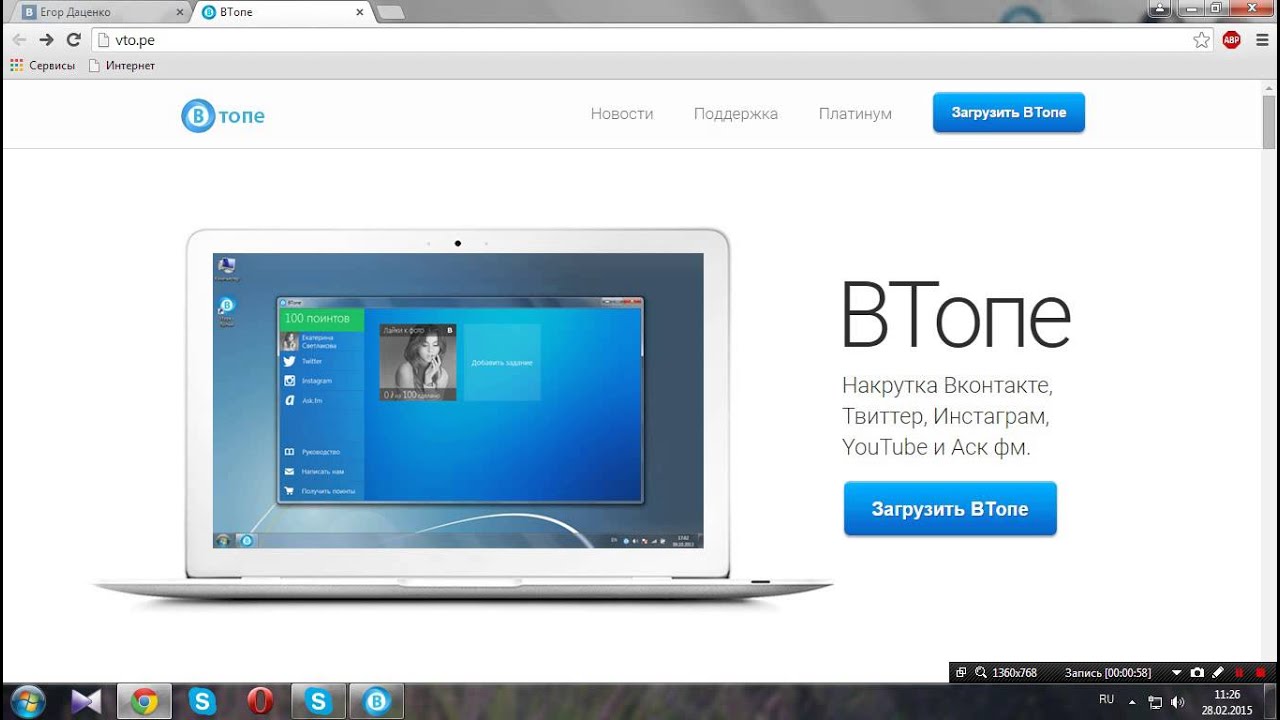Click the Запись [00:00:58] recording timer

pos(1108,673)
